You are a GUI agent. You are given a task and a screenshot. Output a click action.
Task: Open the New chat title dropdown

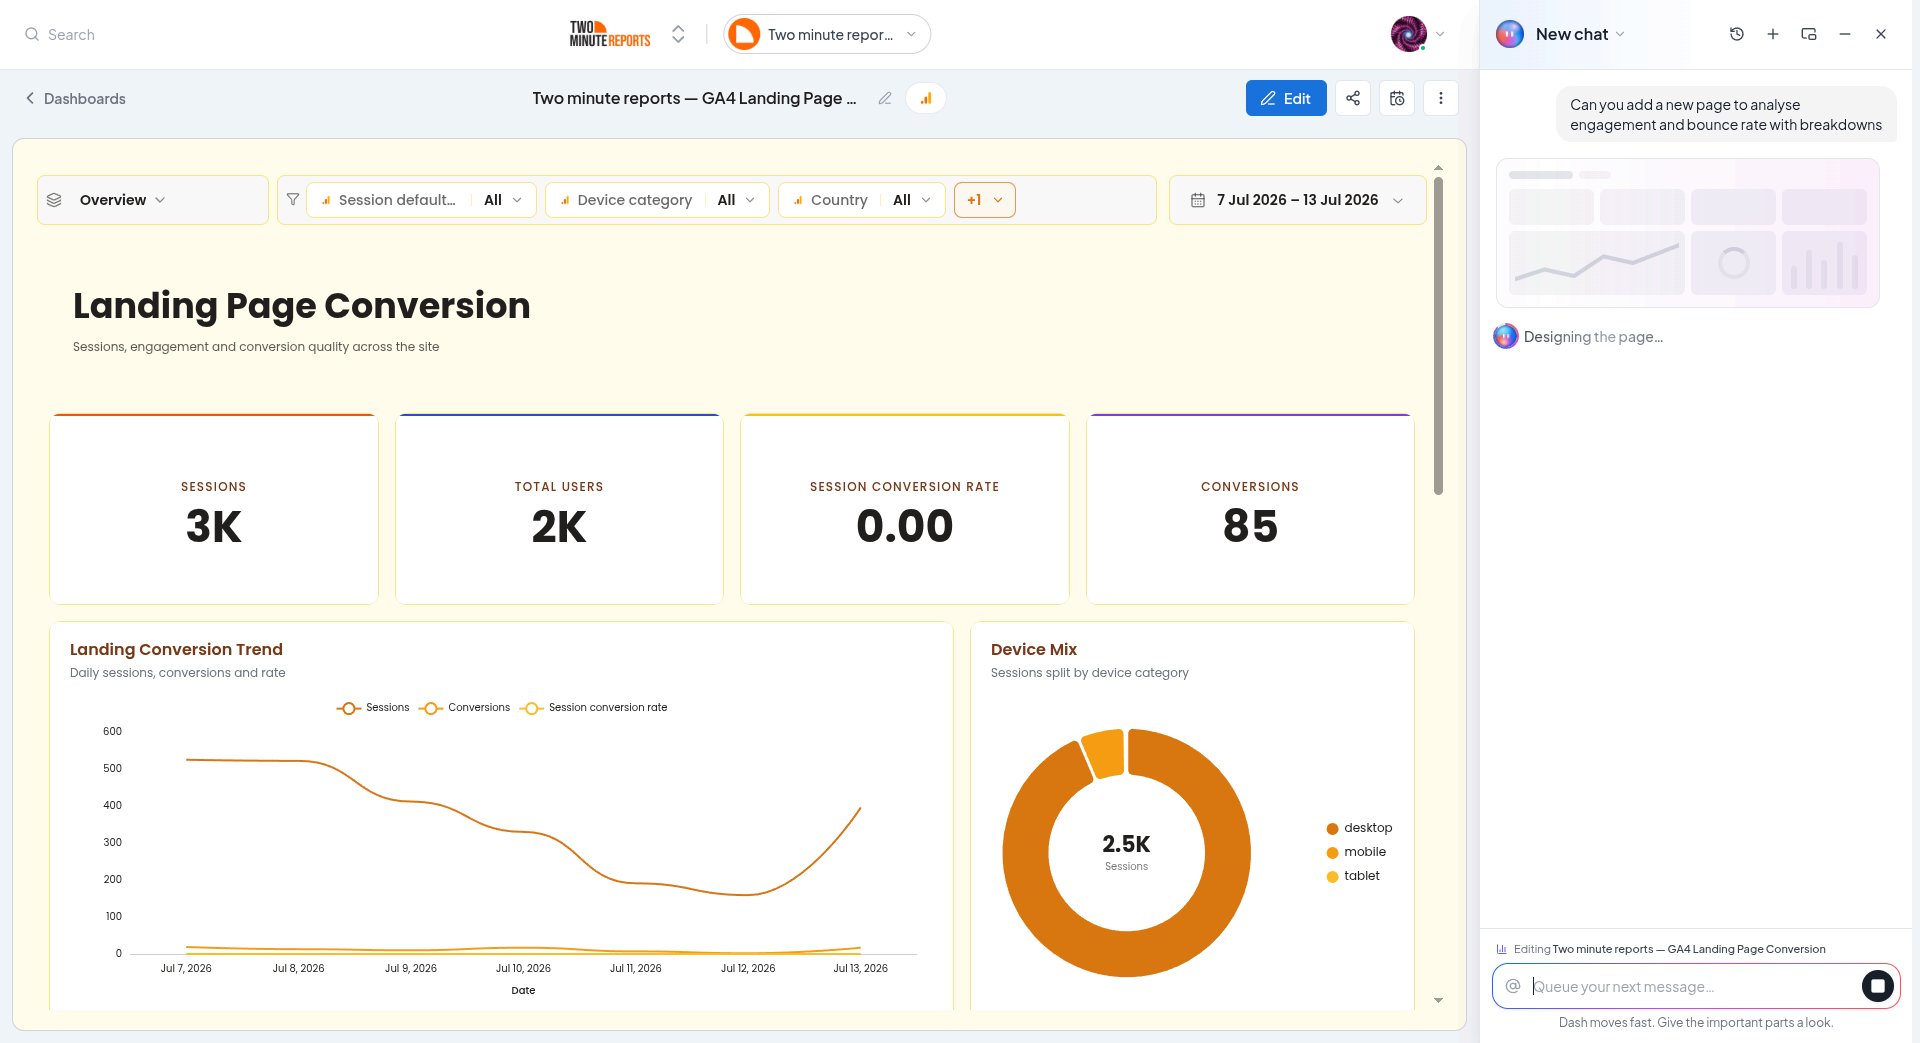pos(1580,34)
